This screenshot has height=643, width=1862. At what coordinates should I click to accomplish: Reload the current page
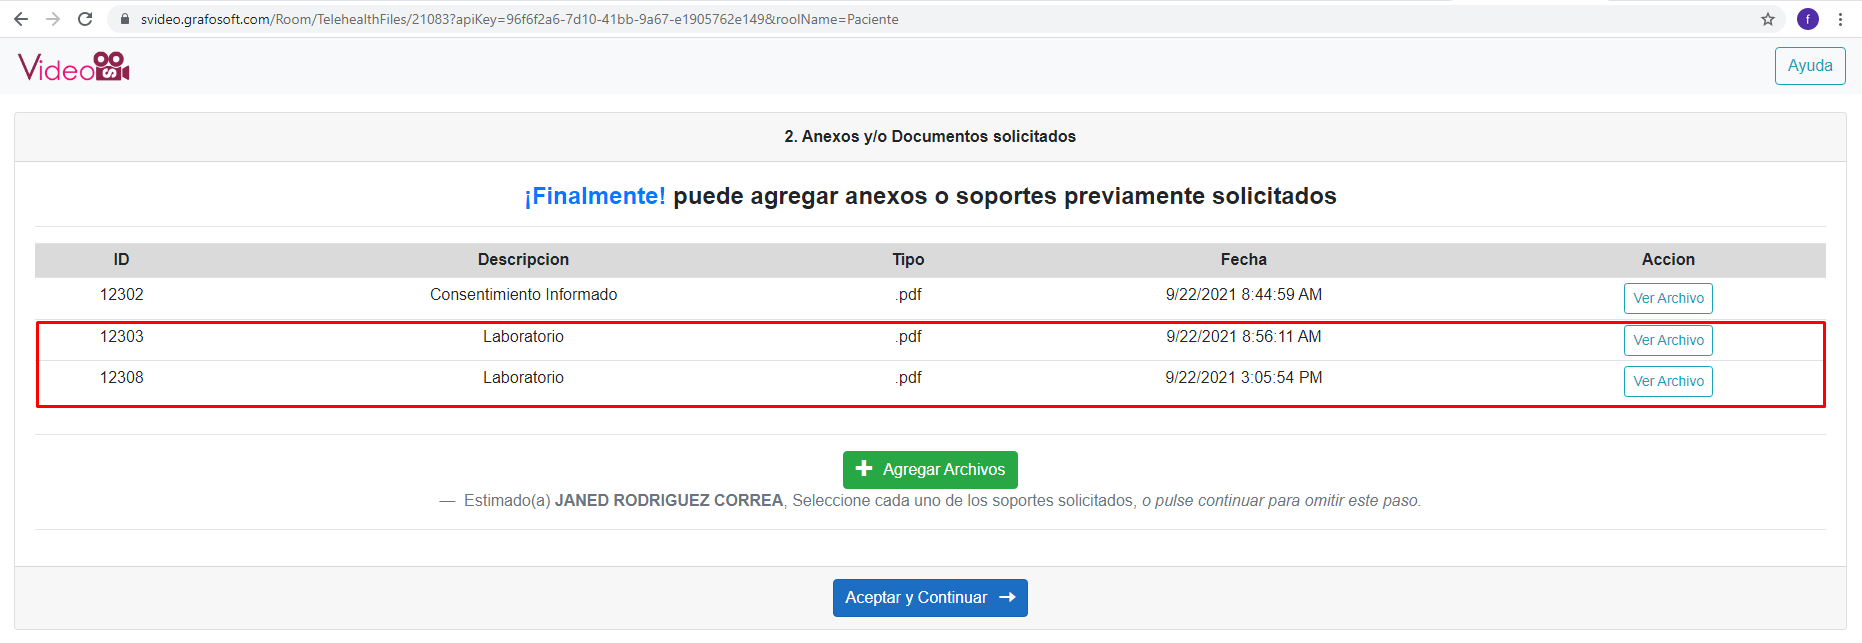click(85, 19)
